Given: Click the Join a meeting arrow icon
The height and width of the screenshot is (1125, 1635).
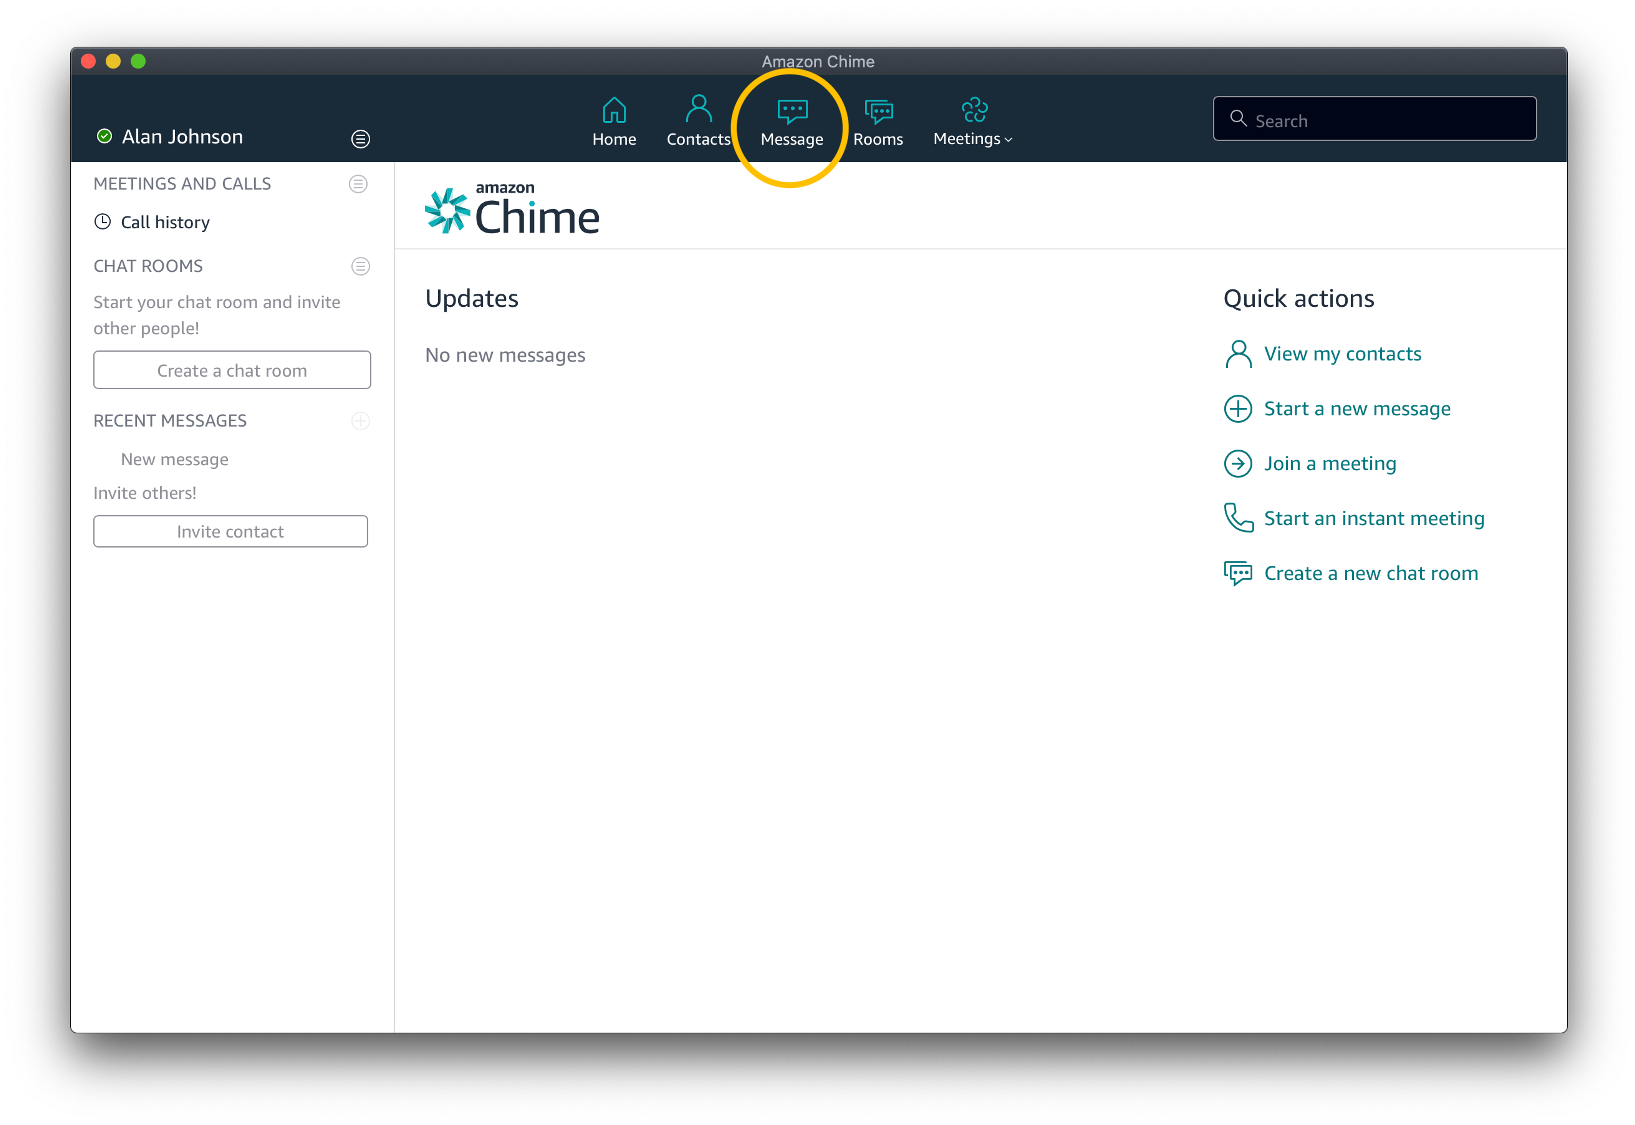Looking at the screenshot, I should [x=1238, y=464].
